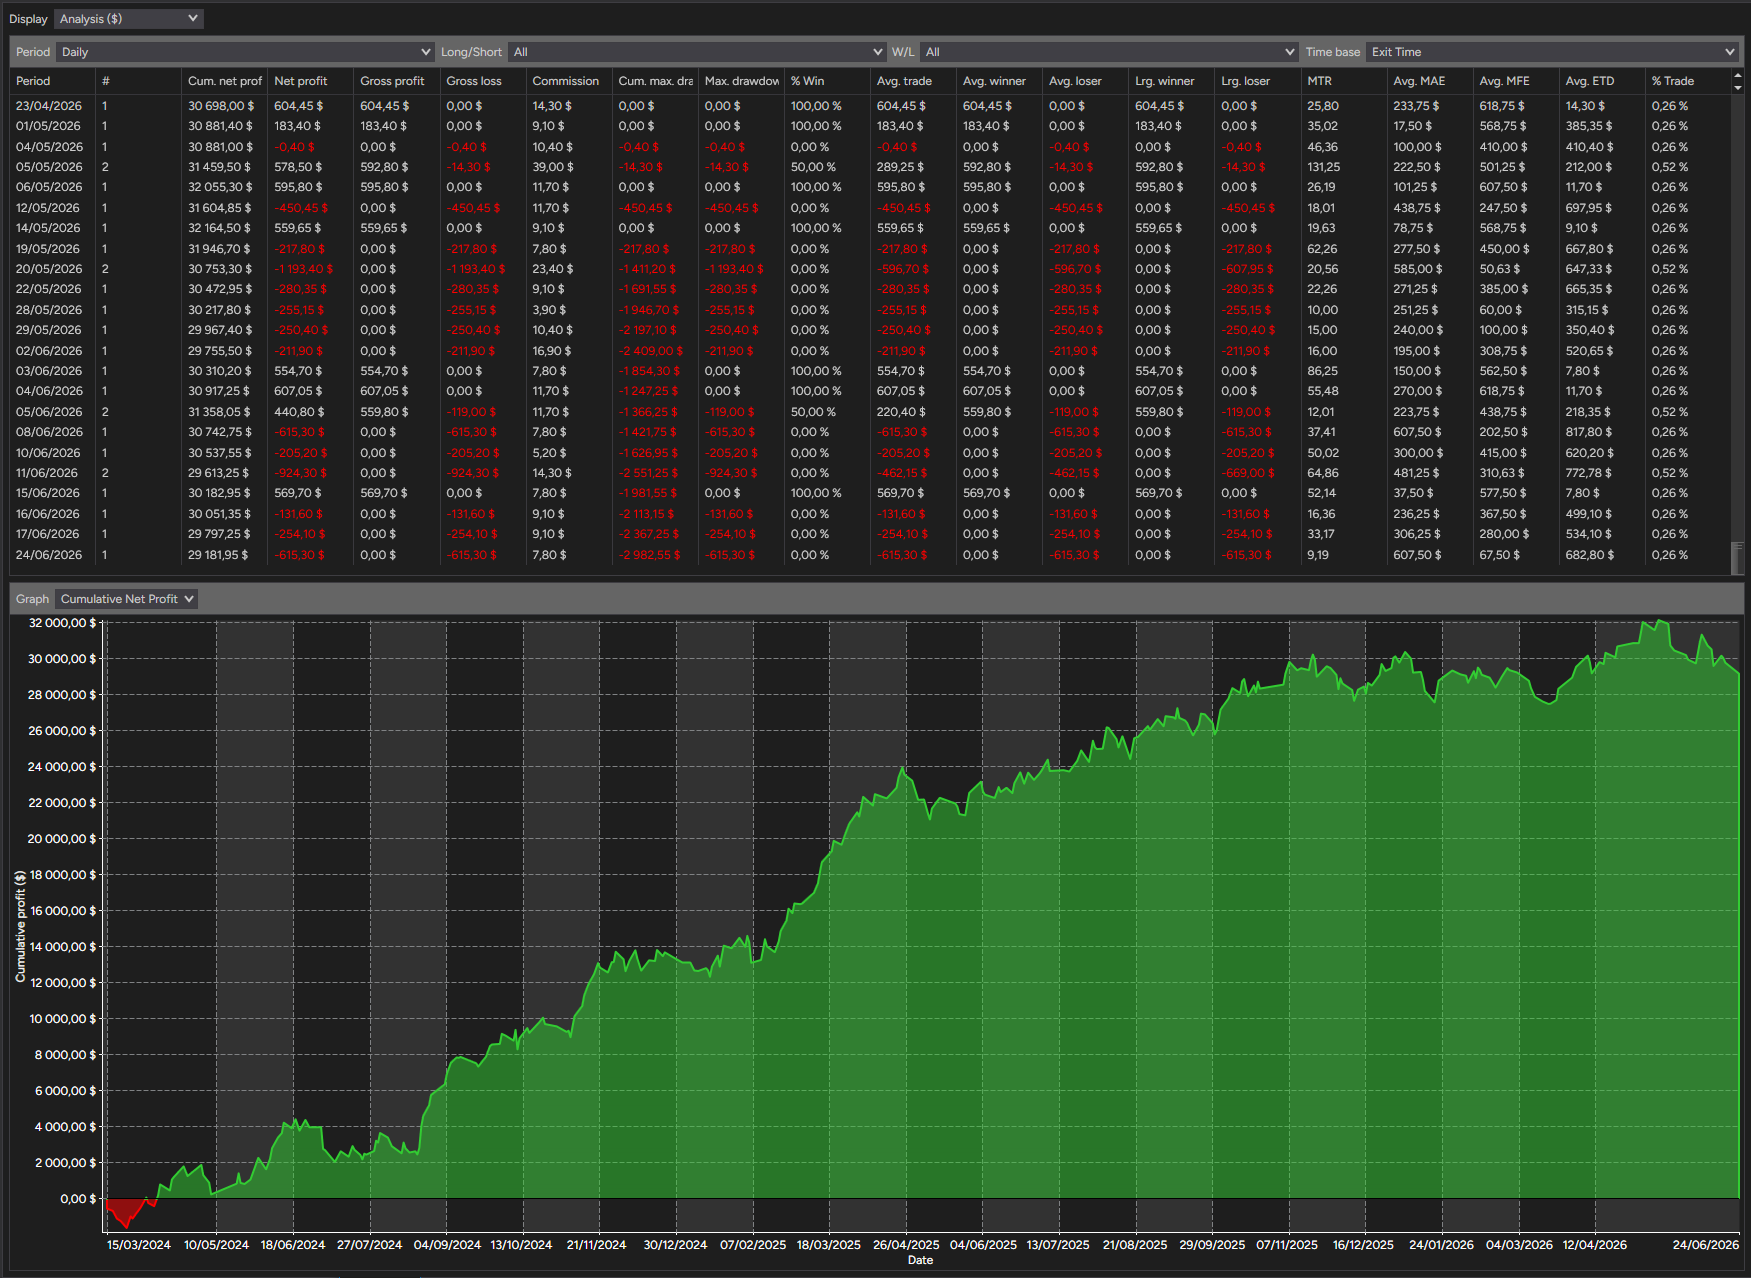Select the 01/05/2026 period row
The width and height of the screenshot is (1751, 1278).
point(870,126)
